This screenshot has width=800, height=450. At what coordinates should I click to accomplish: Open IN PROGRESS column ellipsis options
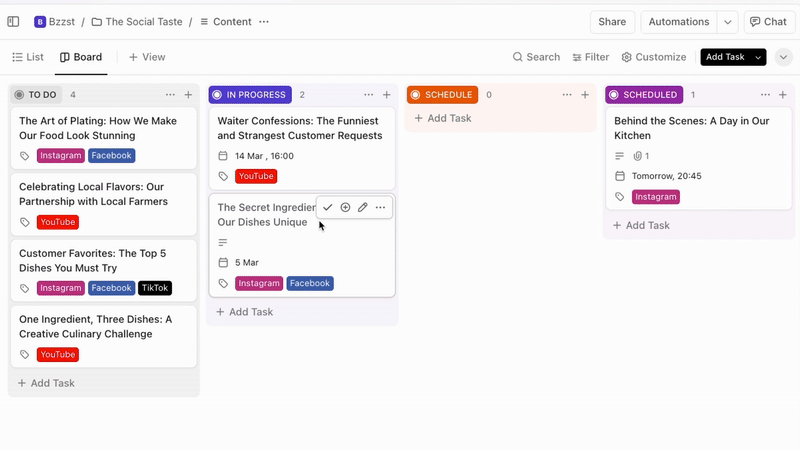[x=368, y=95]
